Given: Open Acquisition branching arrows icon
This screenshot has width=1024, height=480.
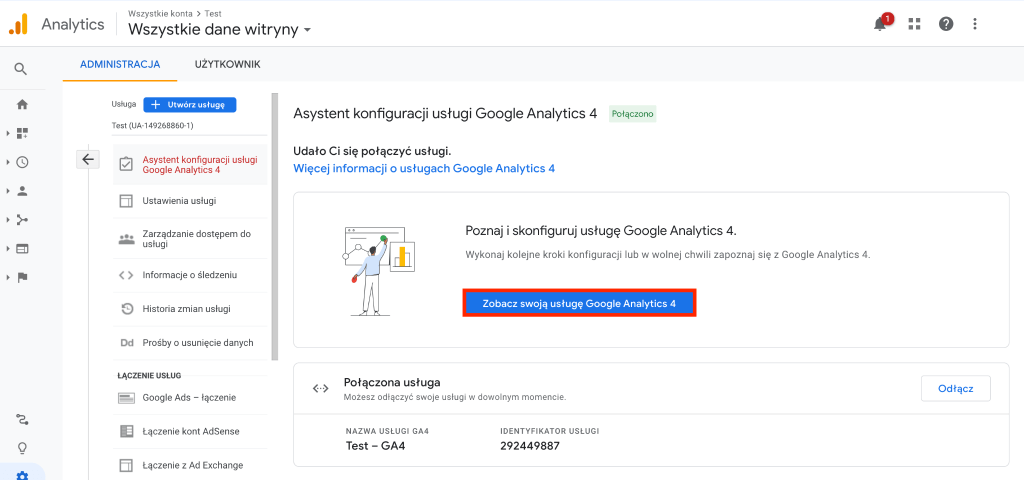Looking at the screenshot, I should pyautogui.click(x=22, y=219).
